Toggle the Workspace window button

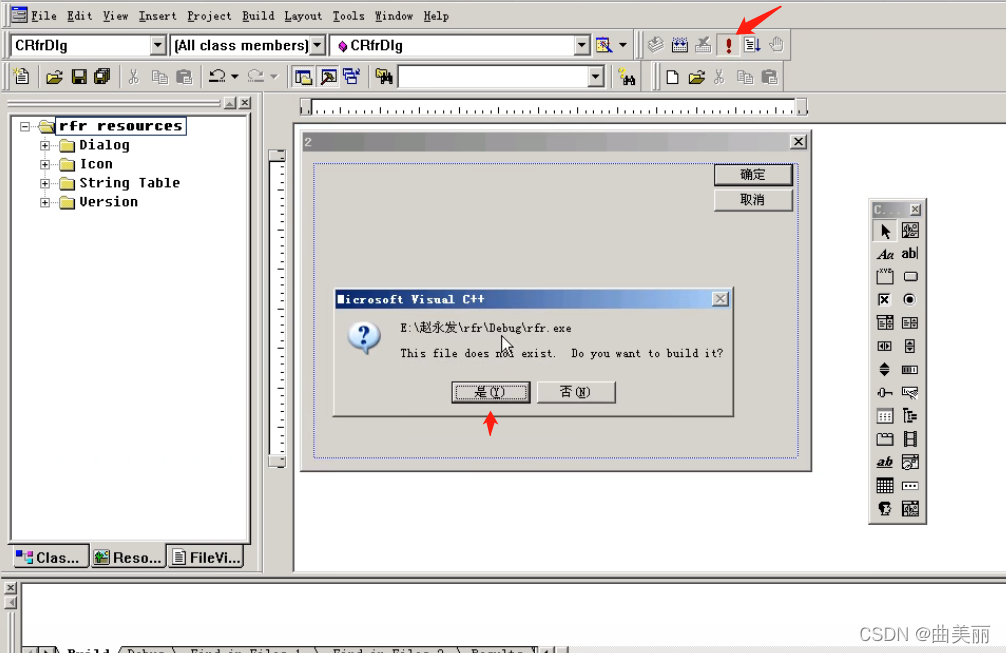click(x=303, y=77)
